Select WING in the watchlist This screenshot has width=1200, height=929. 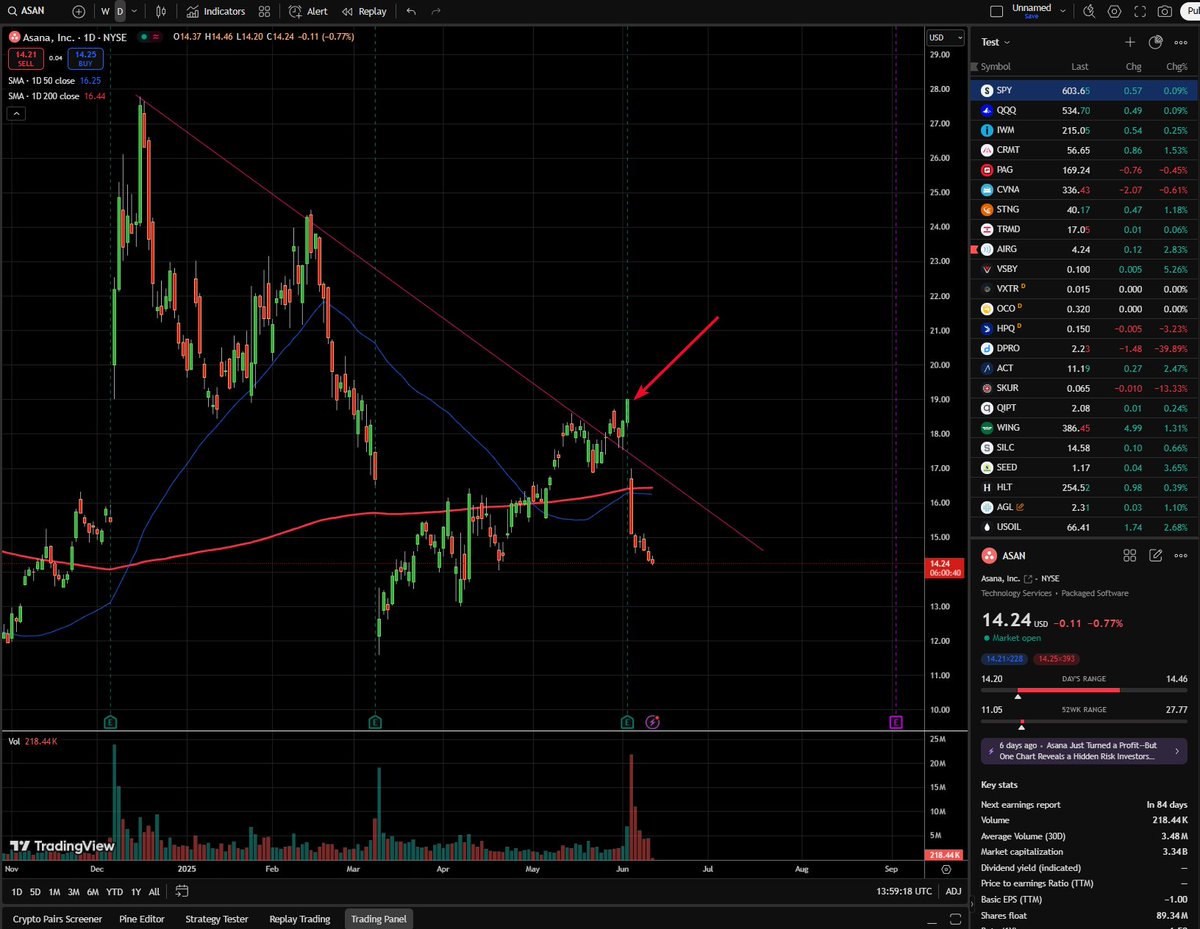[x=1084, y=427]
